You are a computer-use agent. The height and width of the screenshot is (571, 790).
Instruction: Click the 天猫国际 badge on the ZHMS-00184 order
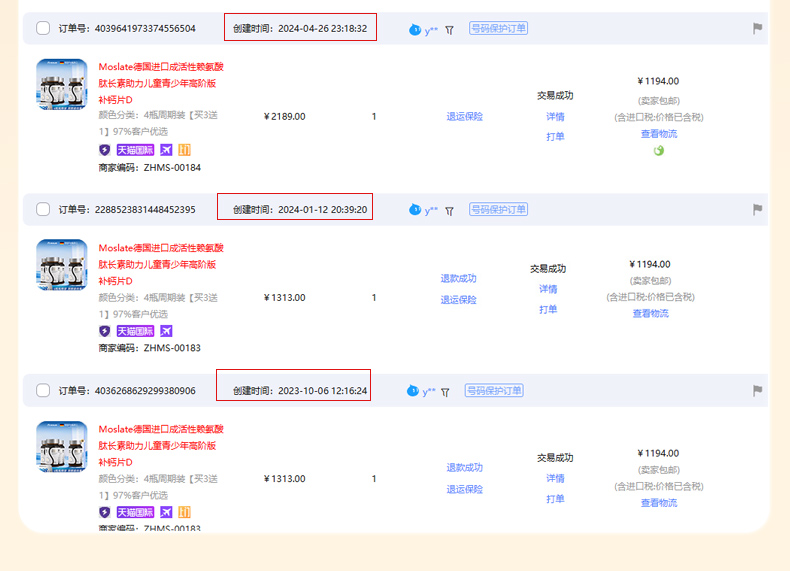click(135, 150)
